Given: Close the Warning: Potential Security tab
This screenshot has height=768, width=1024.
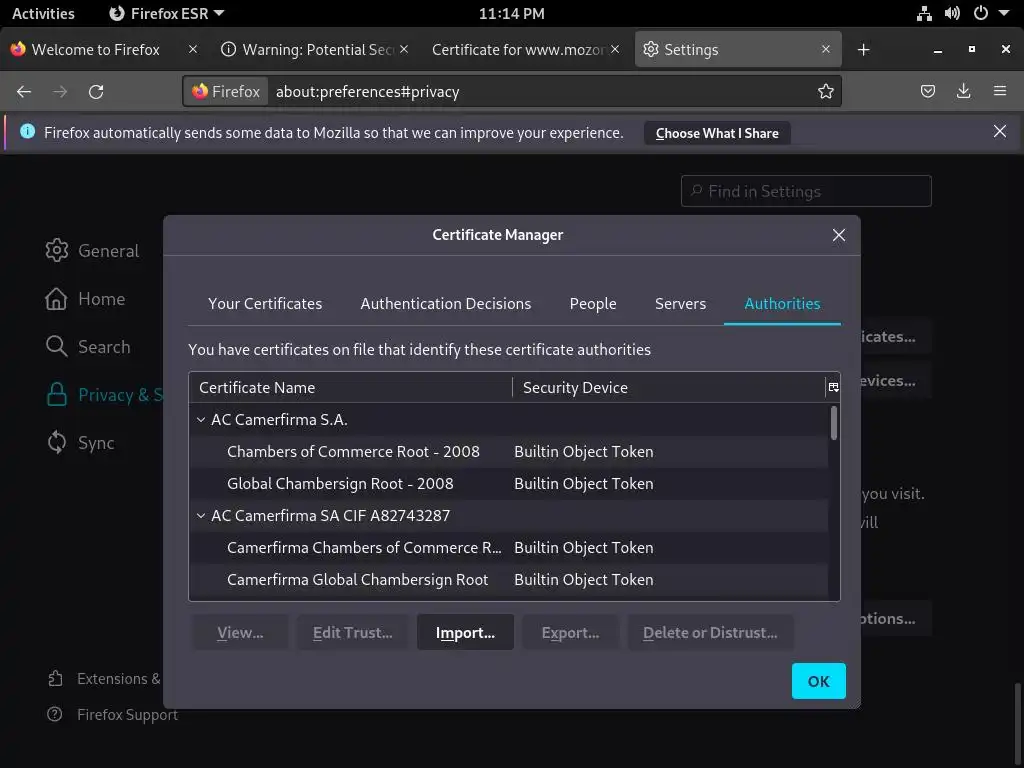Looking at the screenshot, I should [x=404, y=49].
